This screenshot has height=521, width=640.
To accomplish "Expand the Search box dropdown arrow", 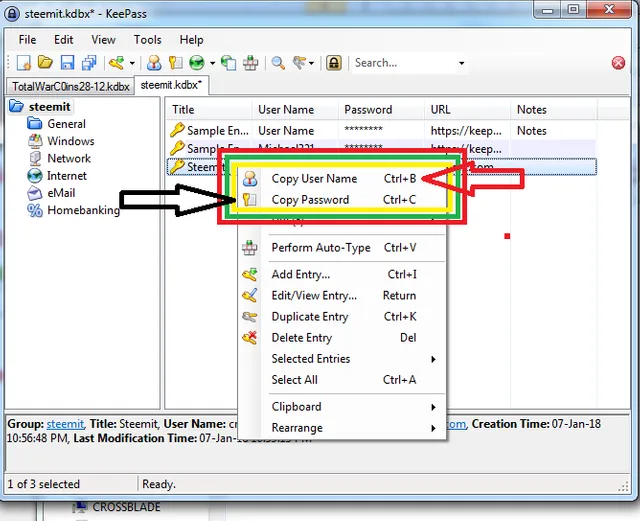I will [462, 63].
